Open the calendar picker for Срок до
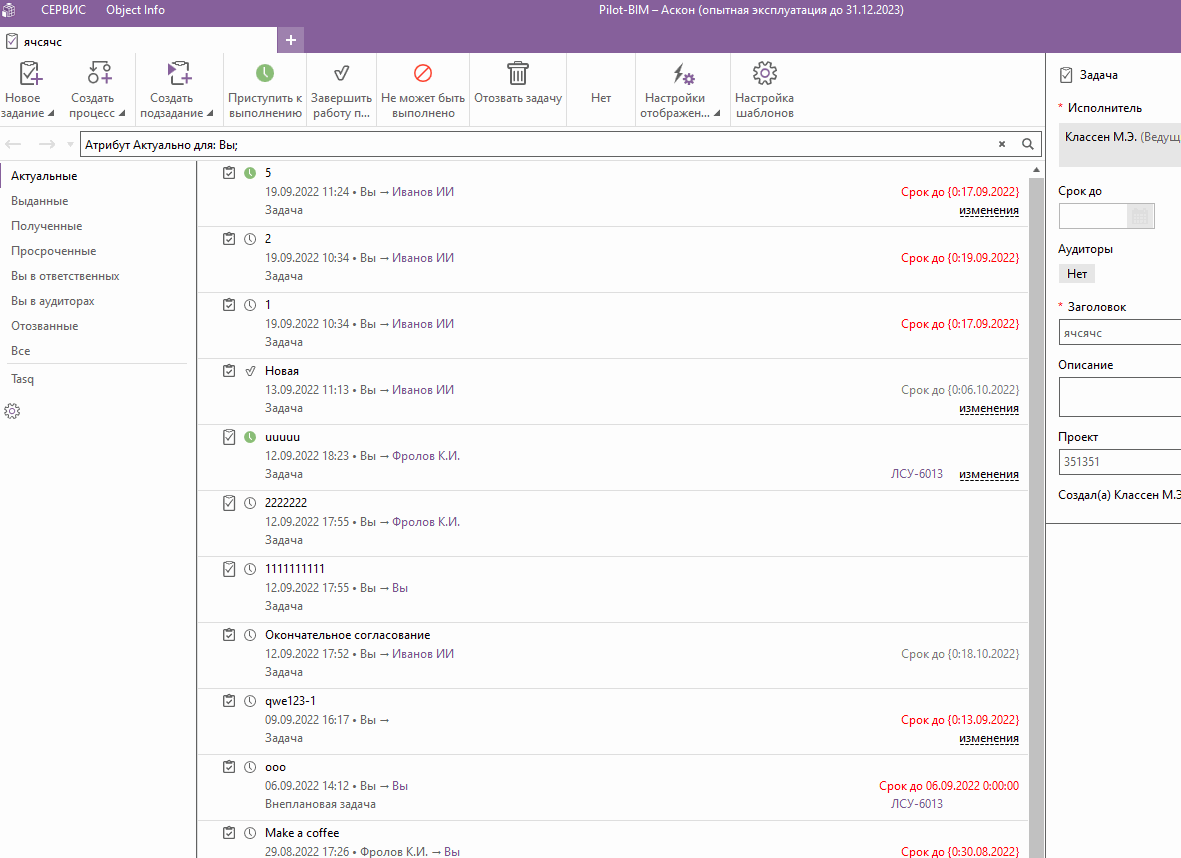Viewport: 1181px width, 858px height. [x=1140, y=216]
